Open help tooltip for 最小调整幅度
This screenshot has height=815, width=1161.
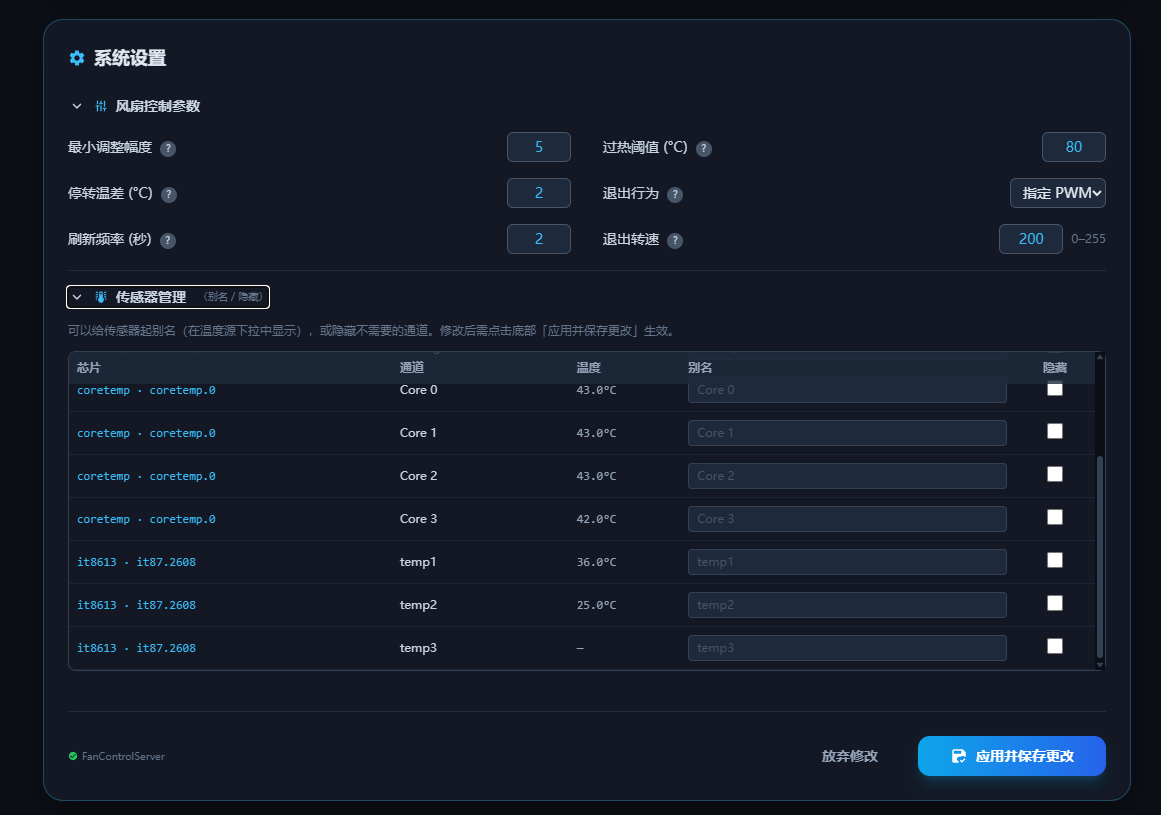pos(168,148)
